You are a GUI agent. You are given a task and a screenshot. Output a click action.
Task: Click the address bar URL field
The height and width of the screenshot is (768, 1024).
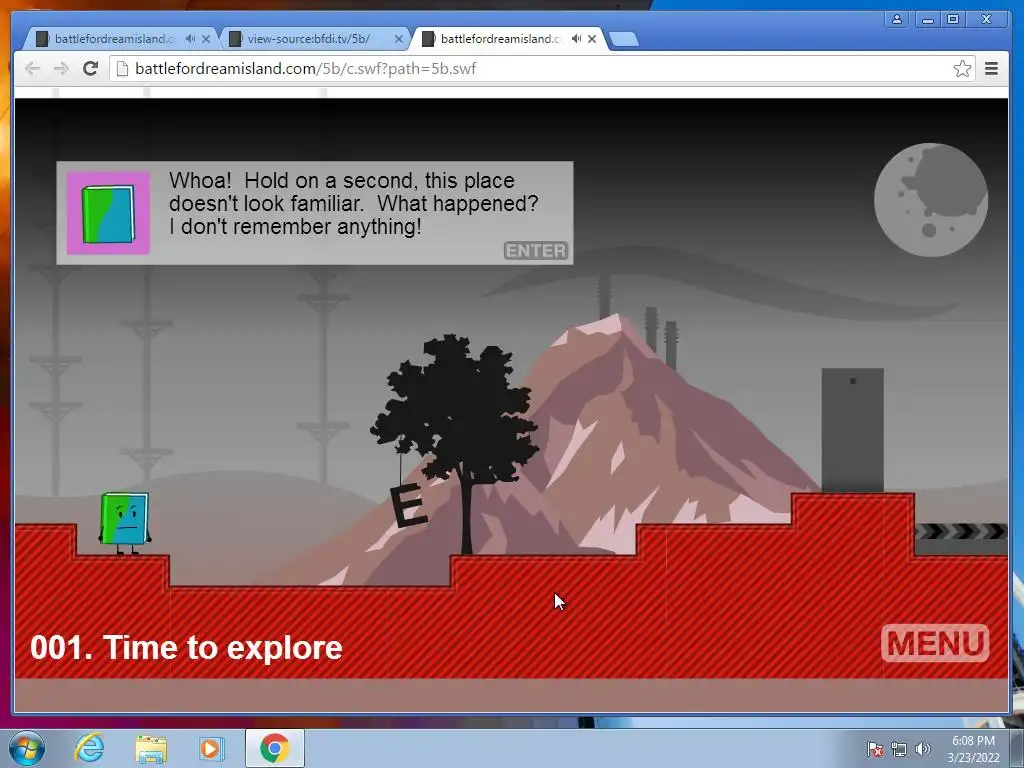click(542, 69)
